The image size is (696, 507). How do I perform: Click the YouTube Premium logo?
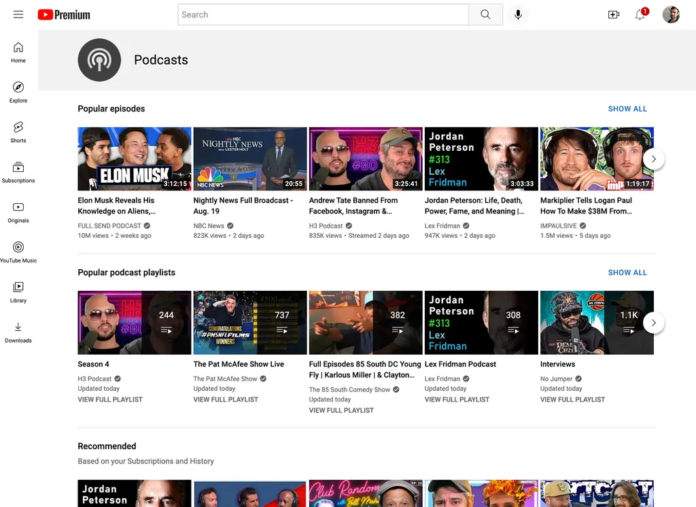pos(64,14)
